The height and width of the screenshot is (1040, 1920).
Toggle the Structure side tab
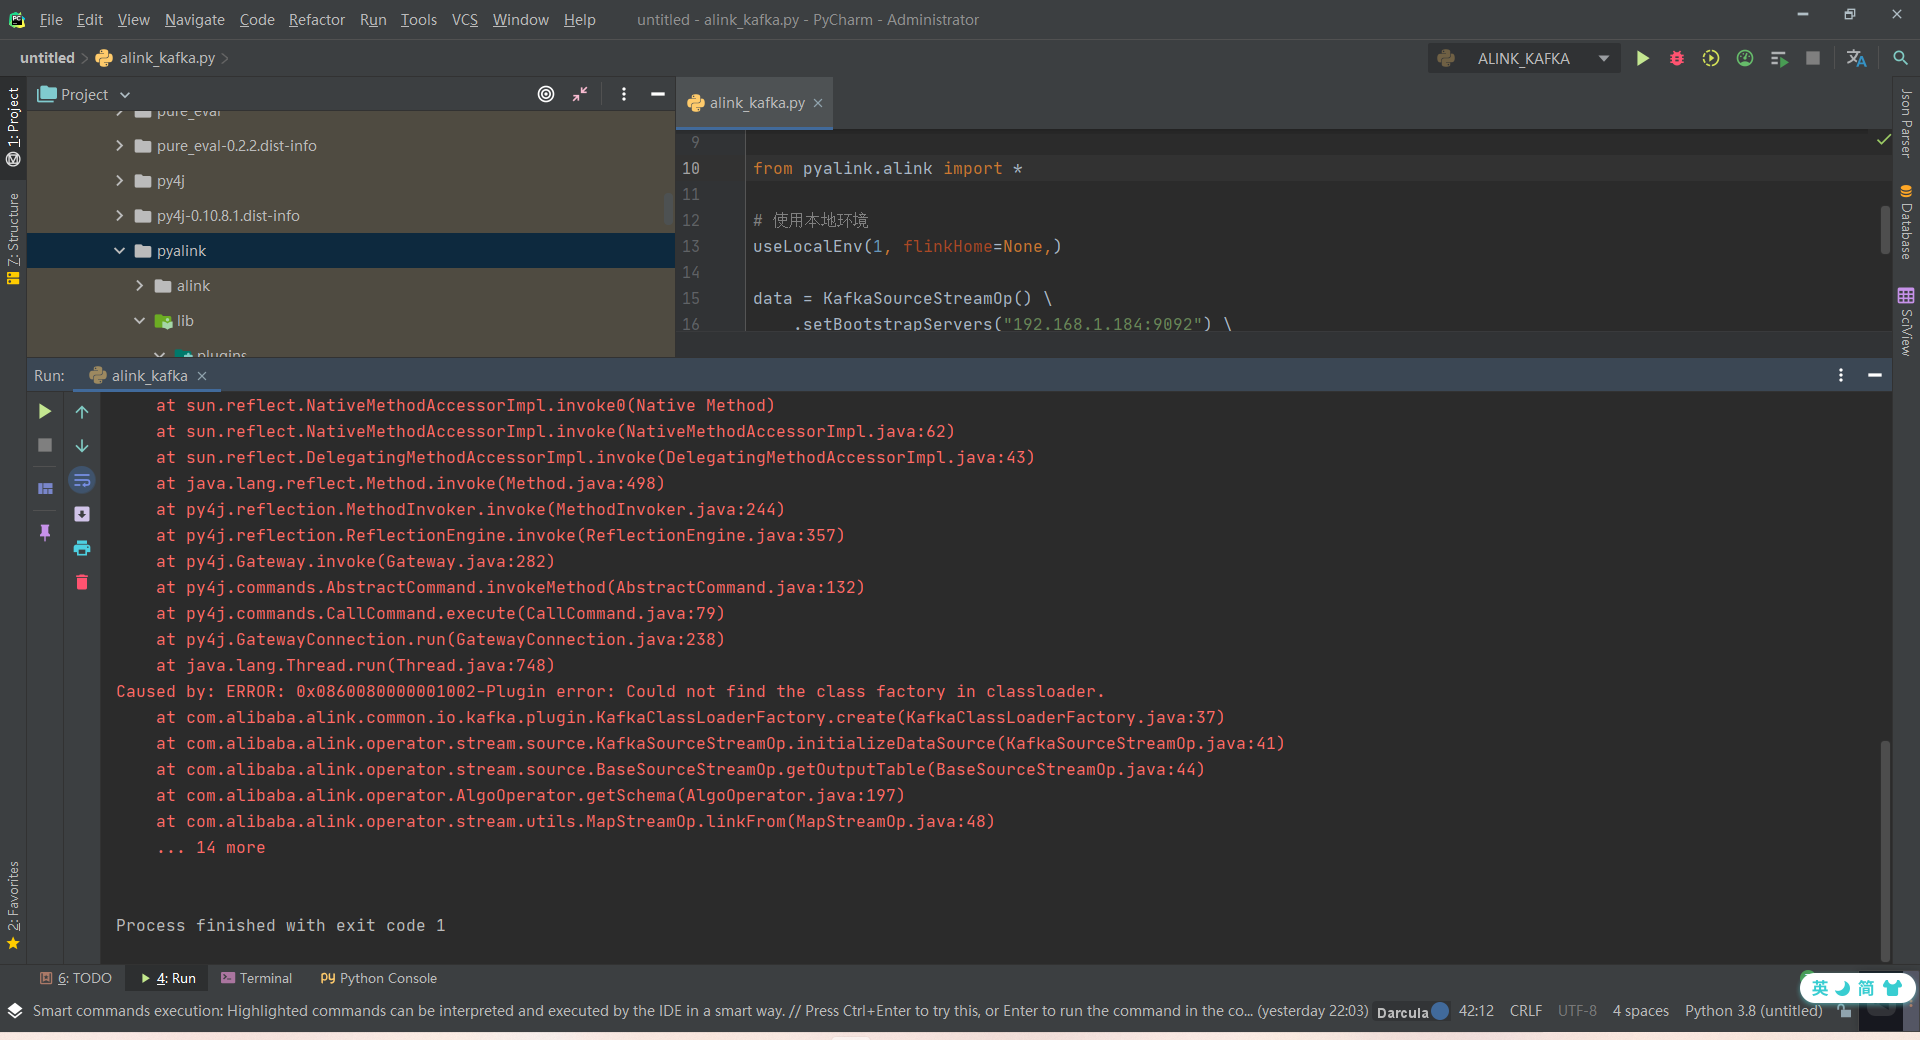(13, 238)
